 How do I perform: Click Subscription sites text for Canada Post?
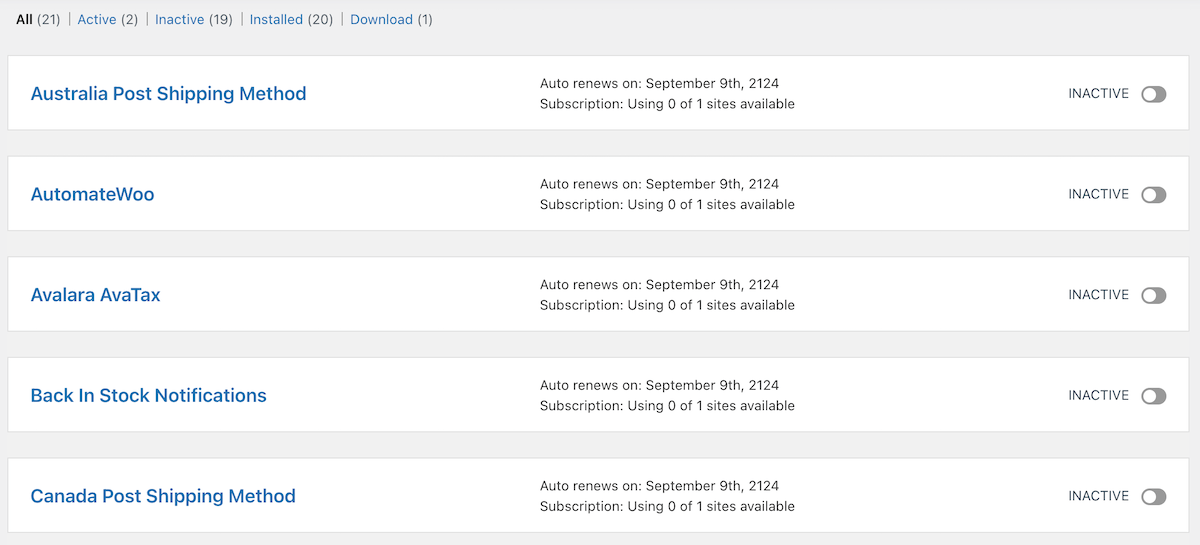[667, 507]
